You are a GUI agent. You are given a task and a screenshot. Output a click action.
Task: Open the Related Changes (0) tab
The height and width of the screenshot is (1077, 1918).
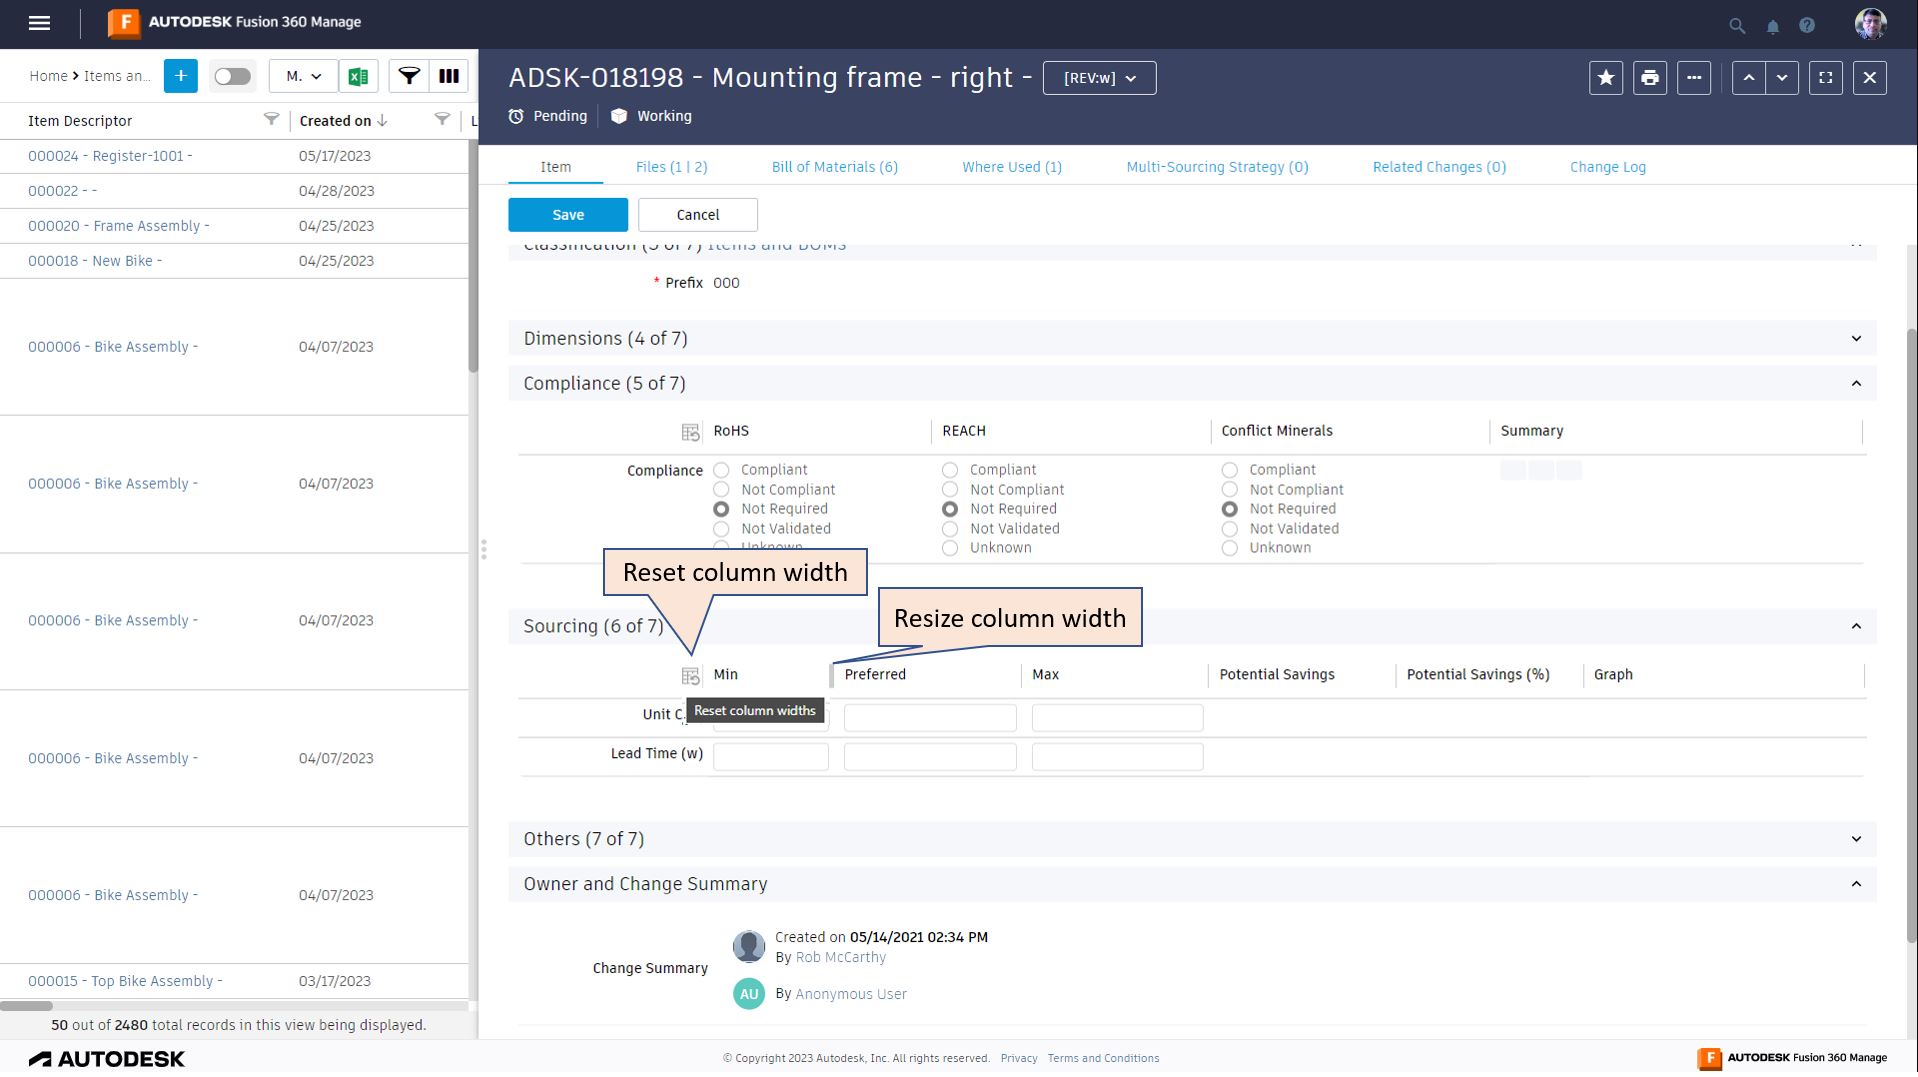click(x=1439, y=167)
